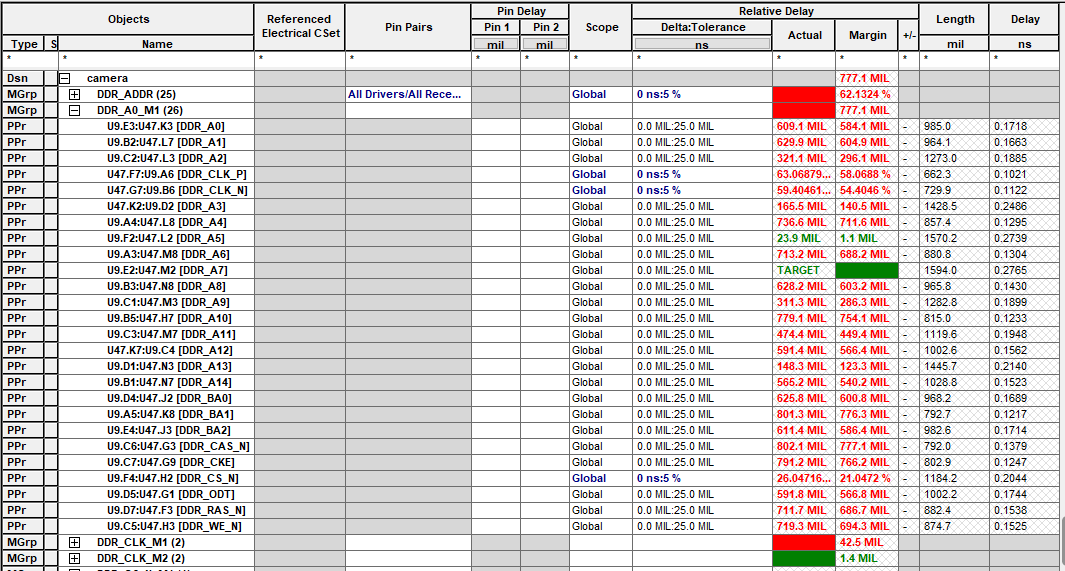Click green Actual cell of DDR_CLK_M2

point(804,558)
